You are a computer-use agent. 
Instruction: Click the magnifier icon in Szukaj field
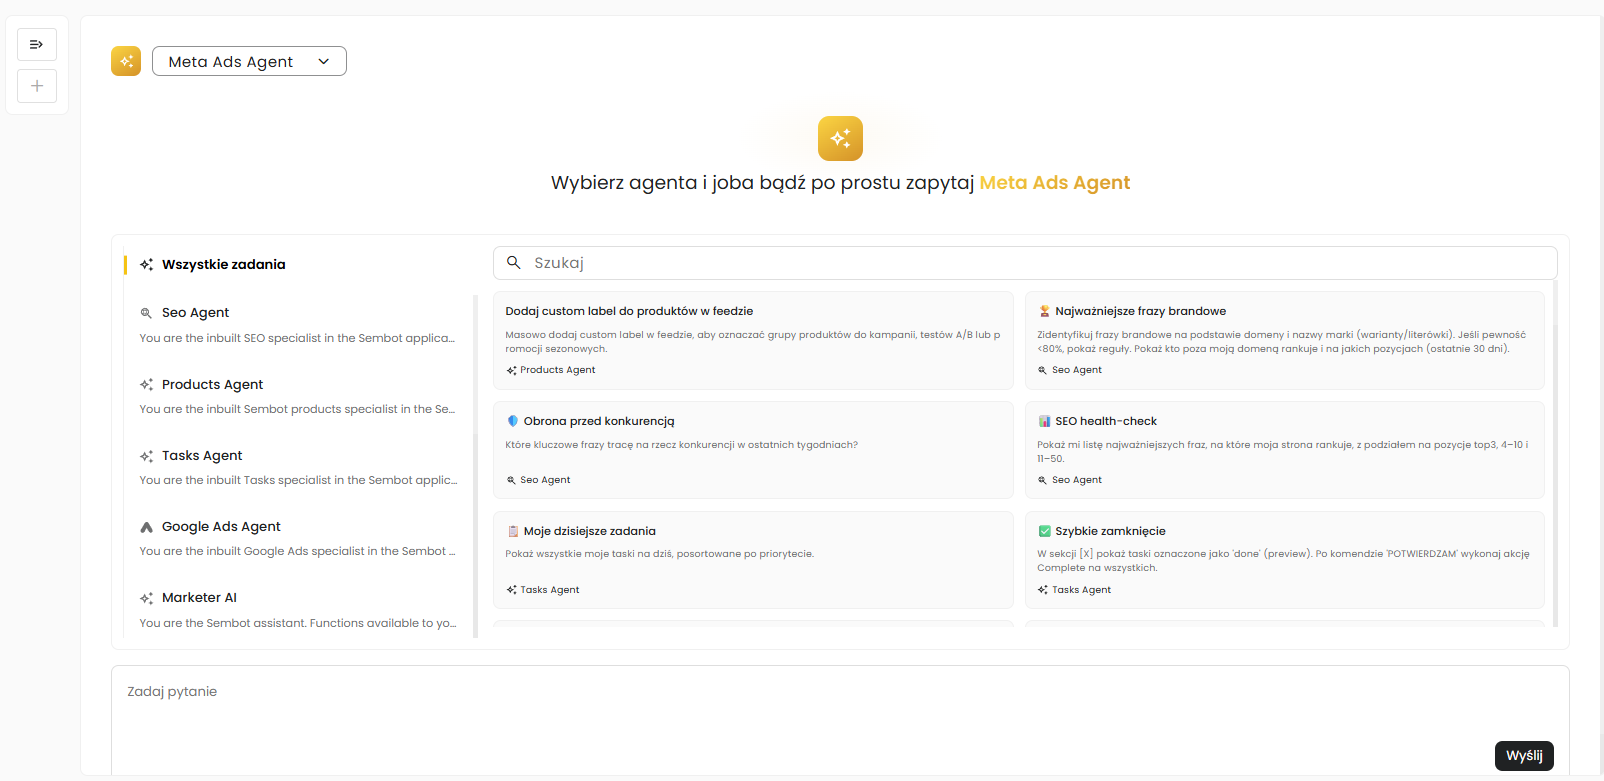[x=514, y=263]
